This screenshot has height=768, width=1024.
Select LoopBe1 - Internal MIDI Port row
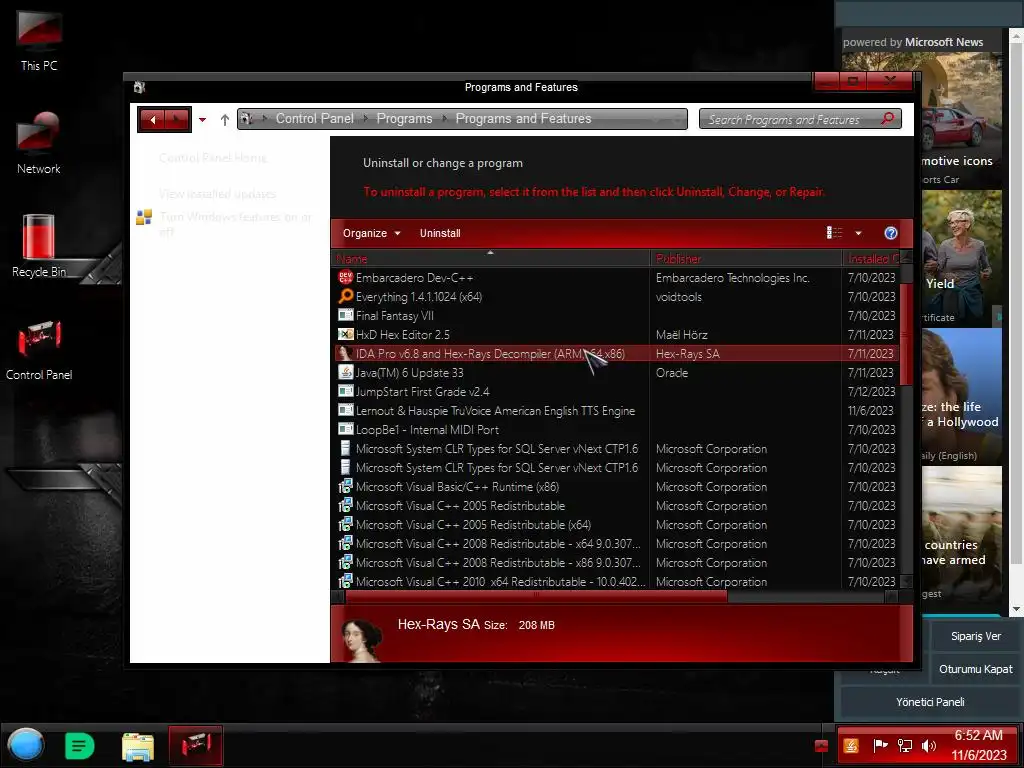point(616,429)
